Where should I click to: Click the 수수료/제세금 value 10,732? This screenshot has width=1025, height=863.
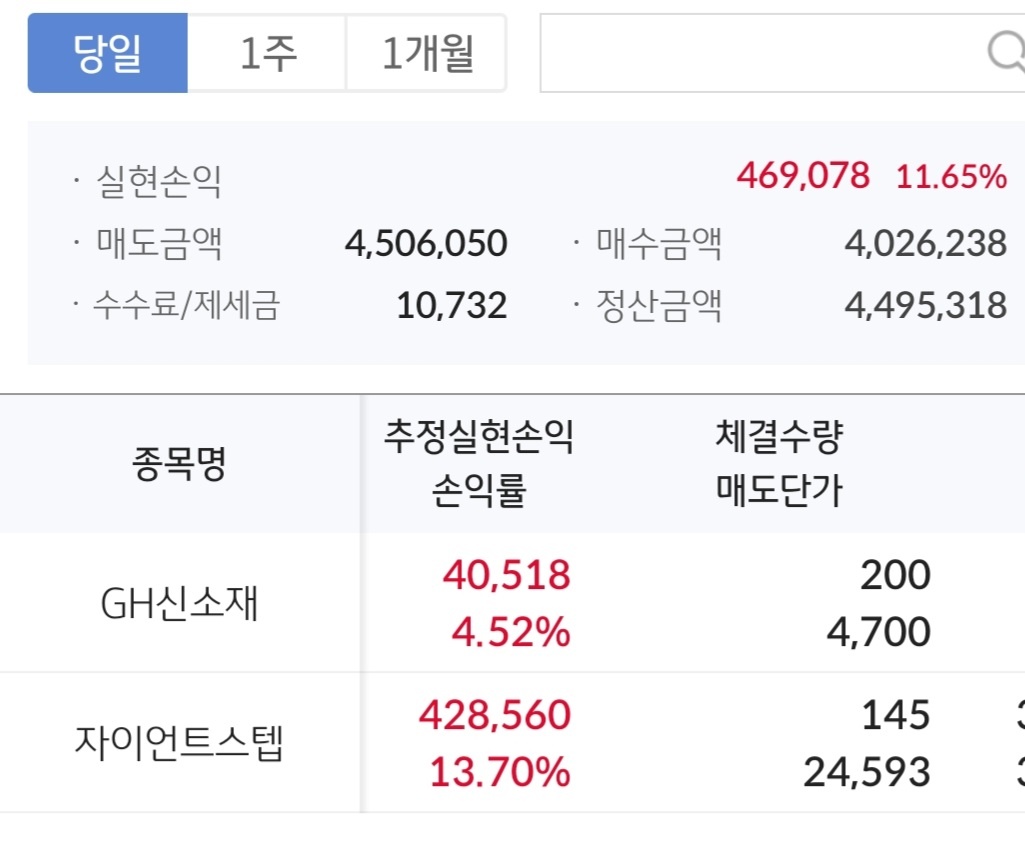pos(452,305)
